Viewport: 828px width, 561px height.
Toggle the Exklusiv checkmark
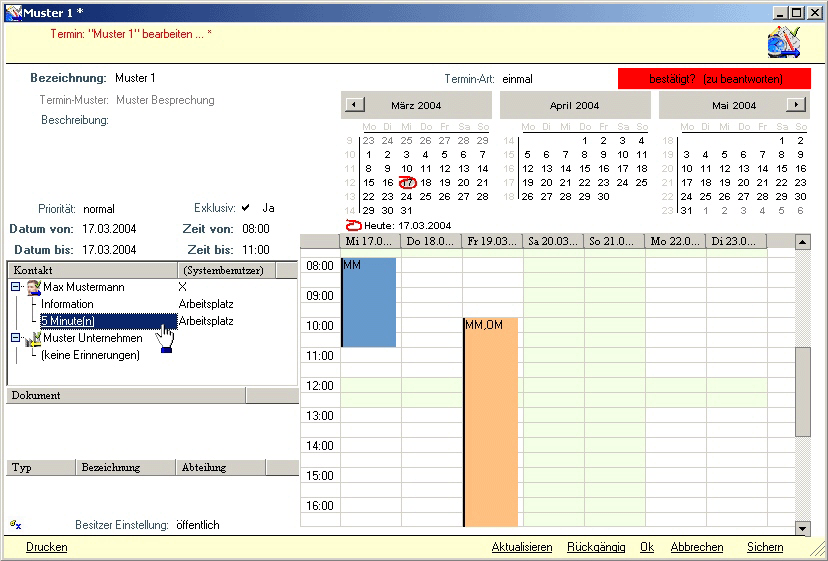pos(245,208)
